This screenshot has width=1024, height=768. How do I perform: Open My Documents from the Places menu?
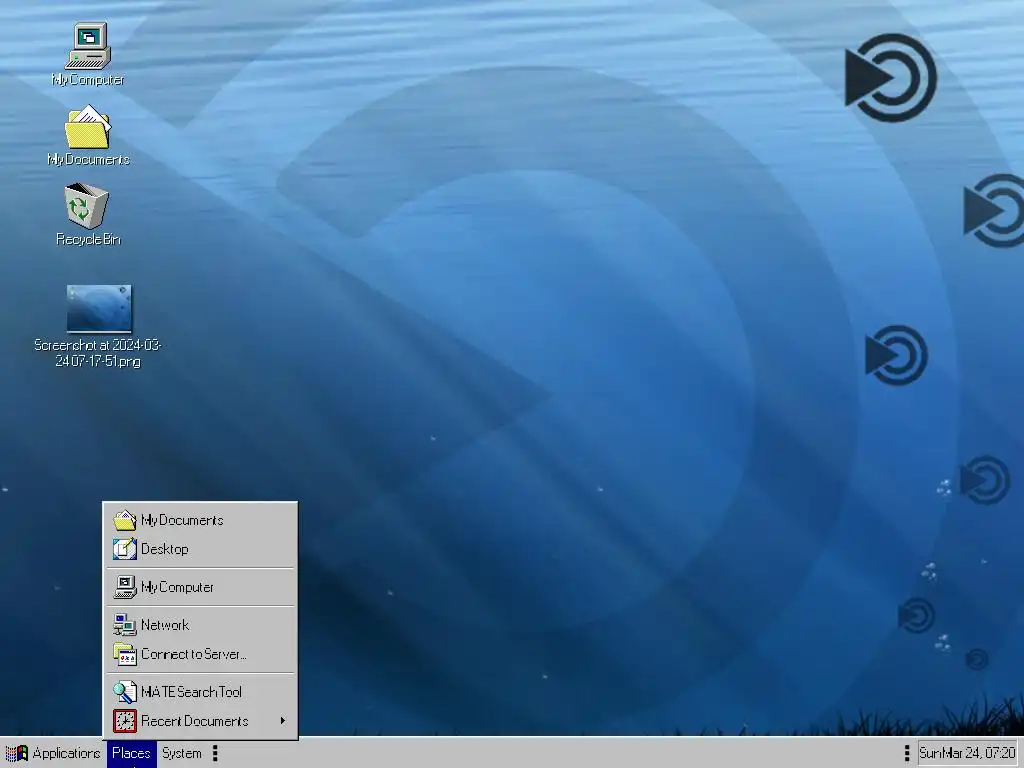200,520
